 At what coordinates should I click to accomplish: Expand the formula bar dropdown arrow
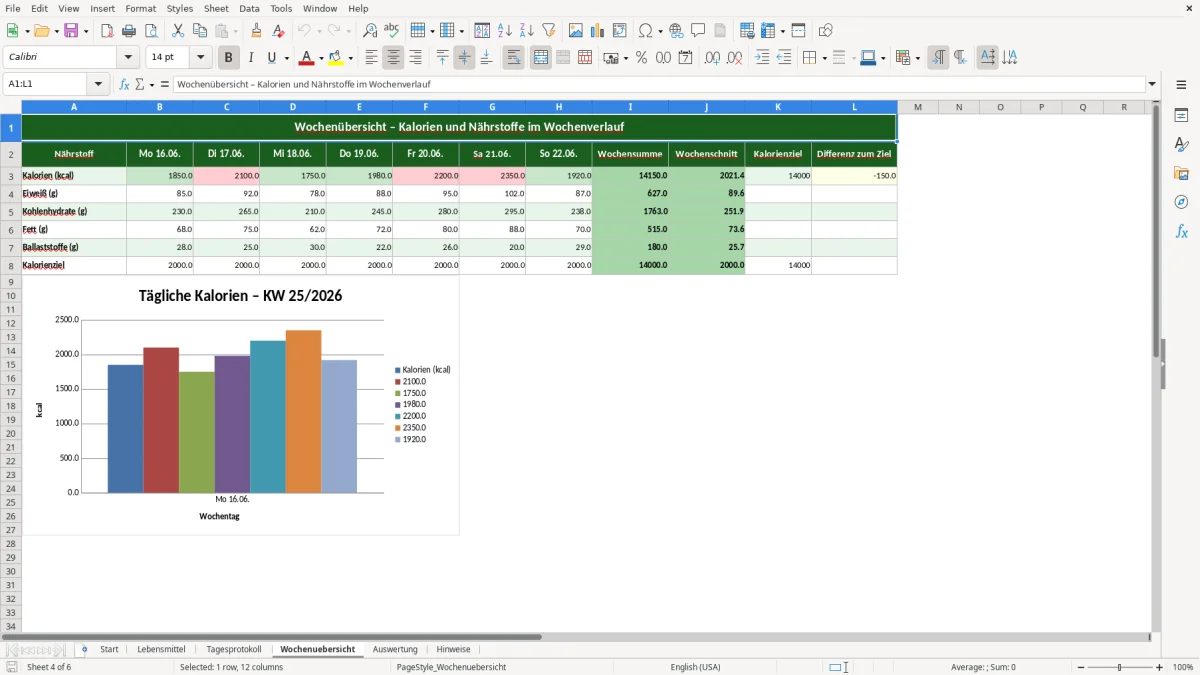coord(1152,85)
